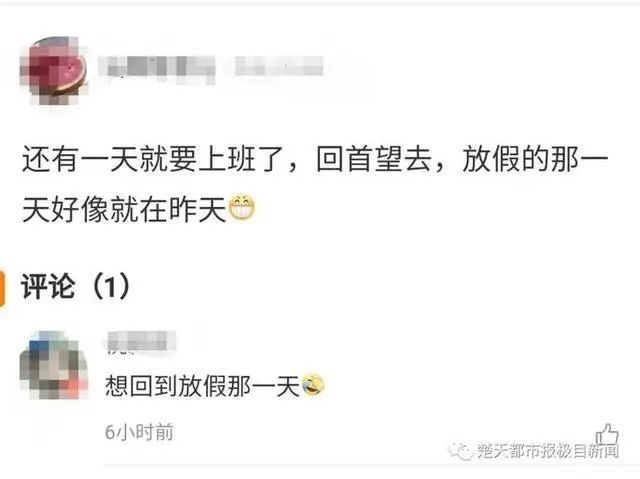Like the comment with thumbs-up icon
Screen dimensions: 640x479
coord(607,434)
